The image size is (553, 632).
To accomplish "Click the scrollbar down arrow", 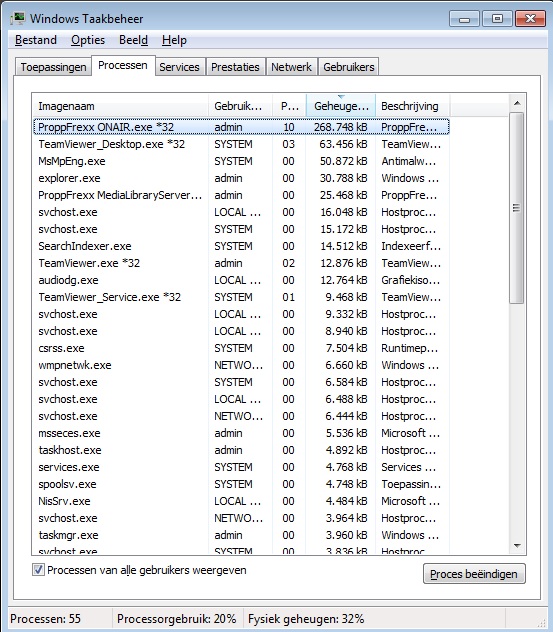I will pos(517,546).
